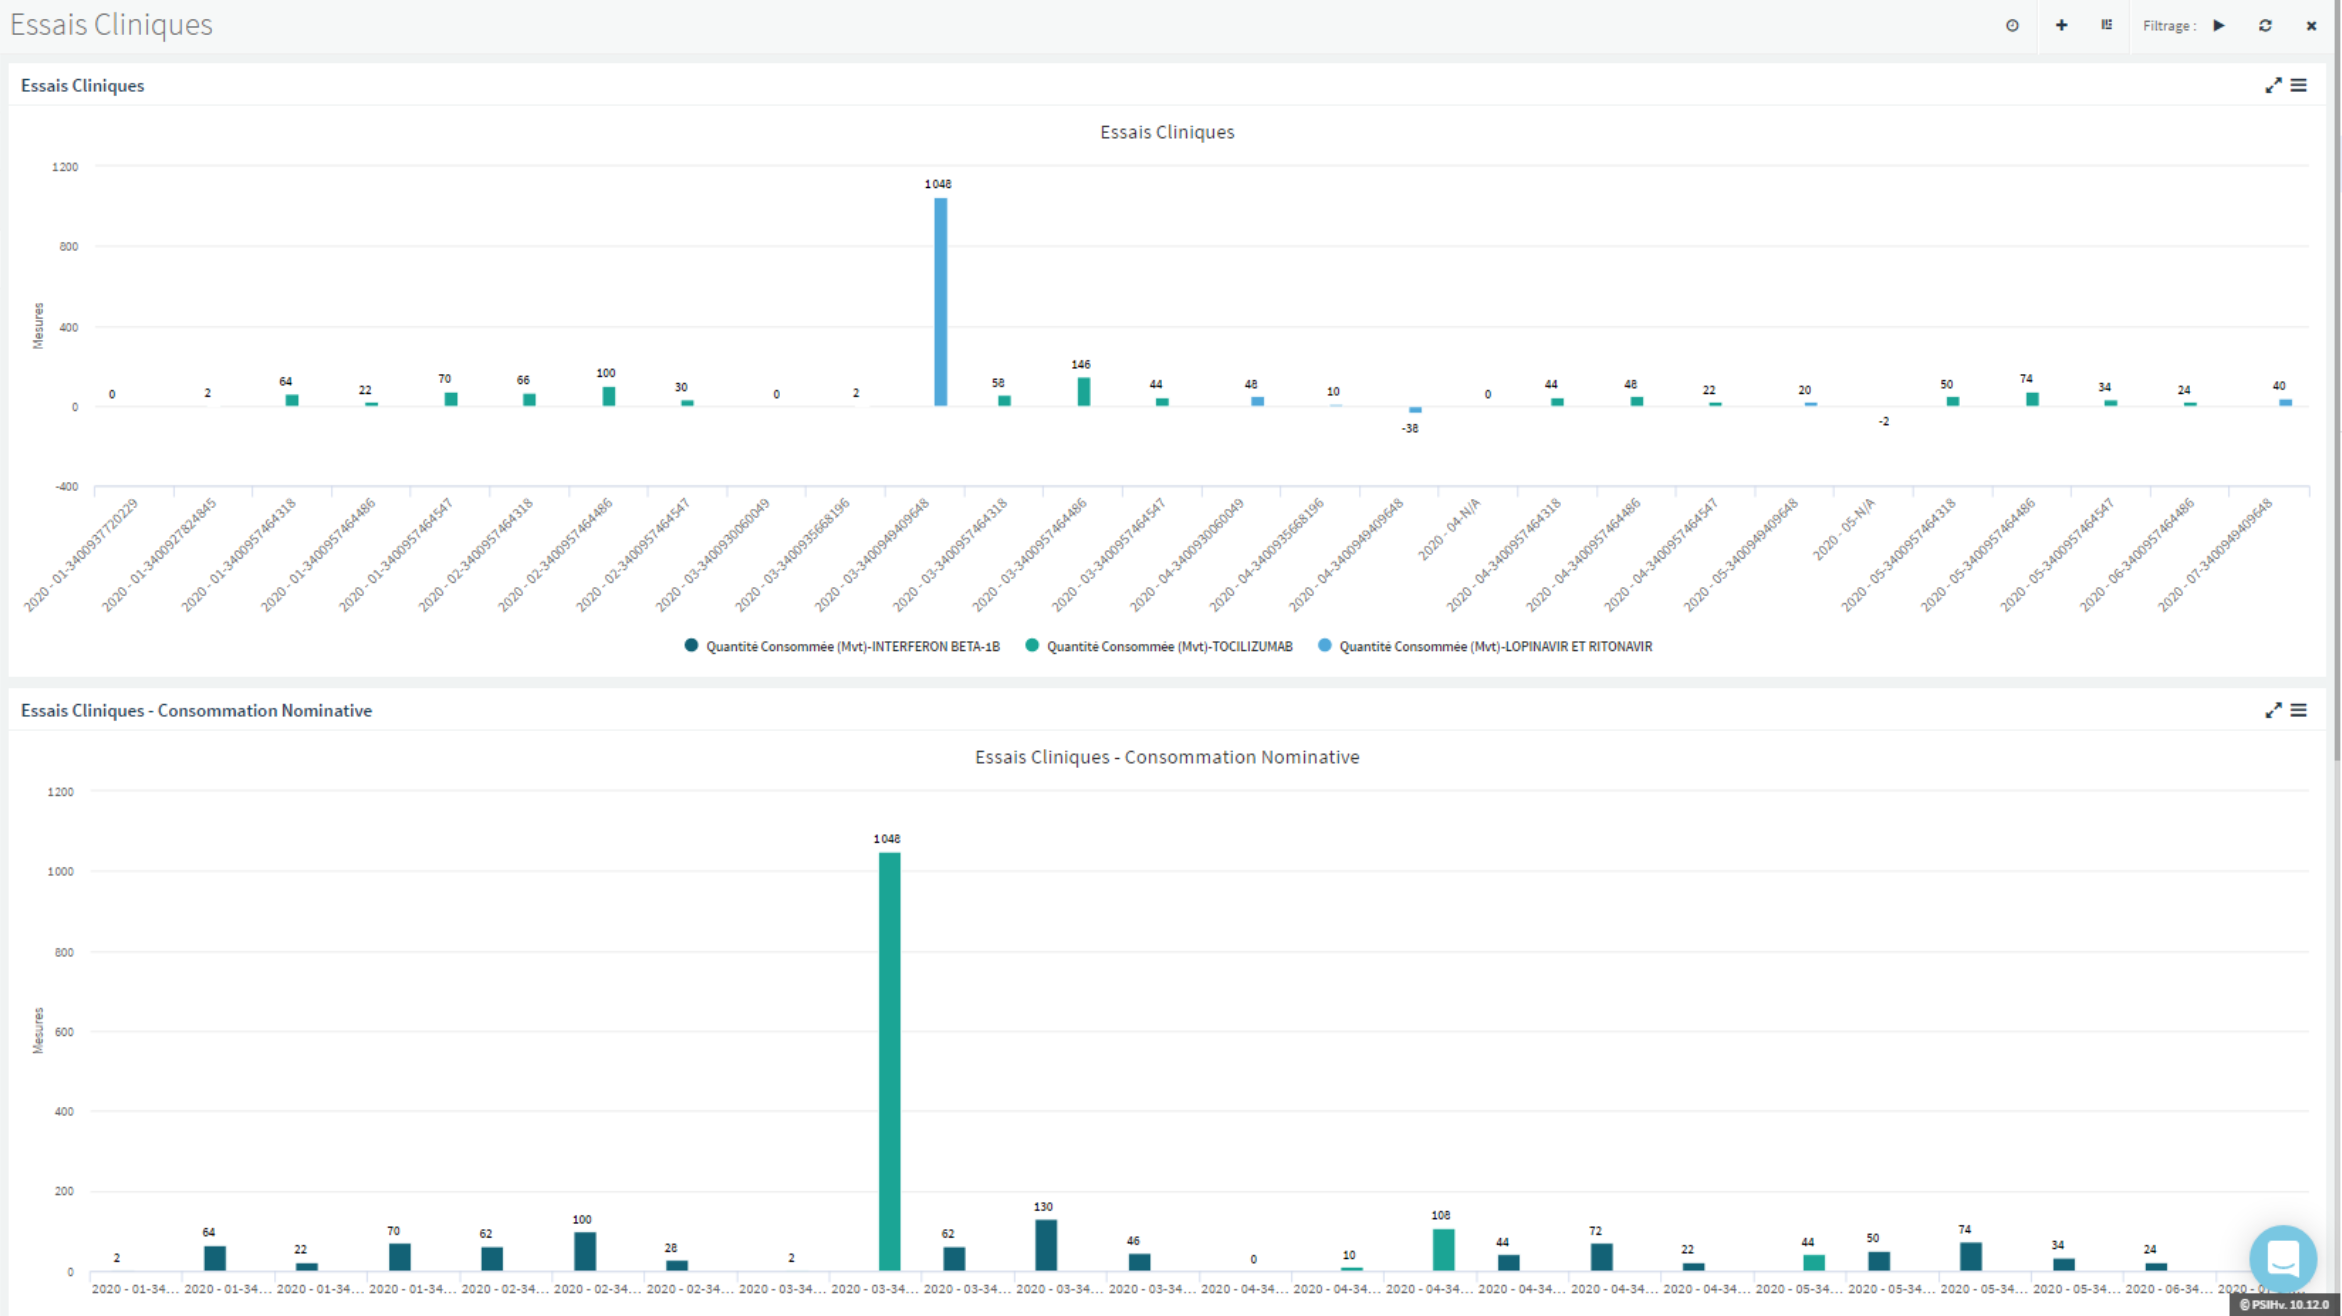The image size is (2342, 1316).
Task: Expand Consommation Nominative panel to fullscreen
Action: (x=2273, y=710)
